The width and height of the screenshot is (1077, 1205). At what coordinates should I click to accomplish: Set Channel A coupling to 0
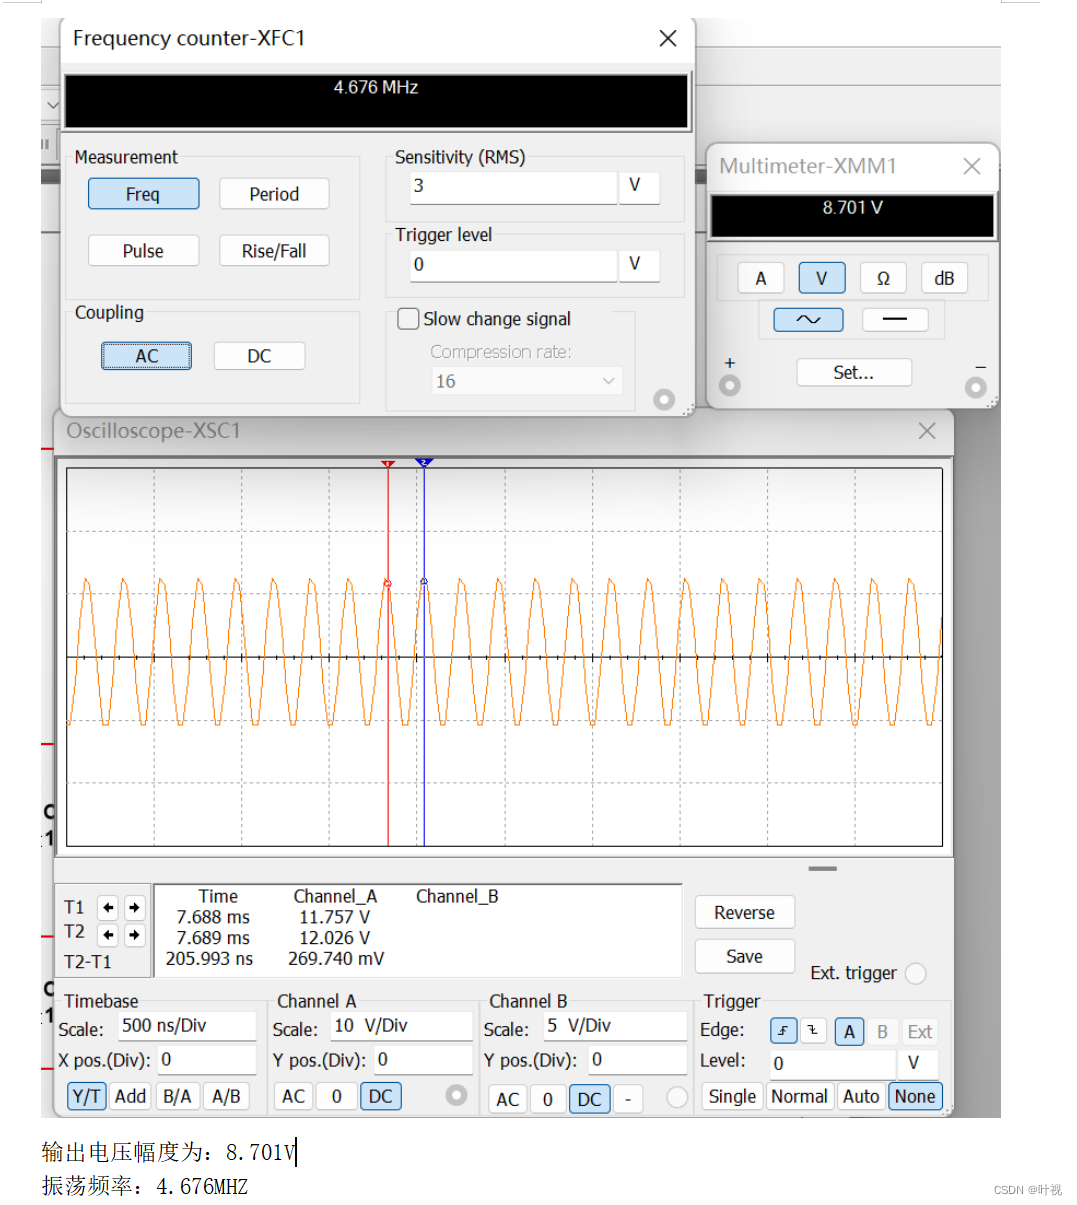point(337,1097)
